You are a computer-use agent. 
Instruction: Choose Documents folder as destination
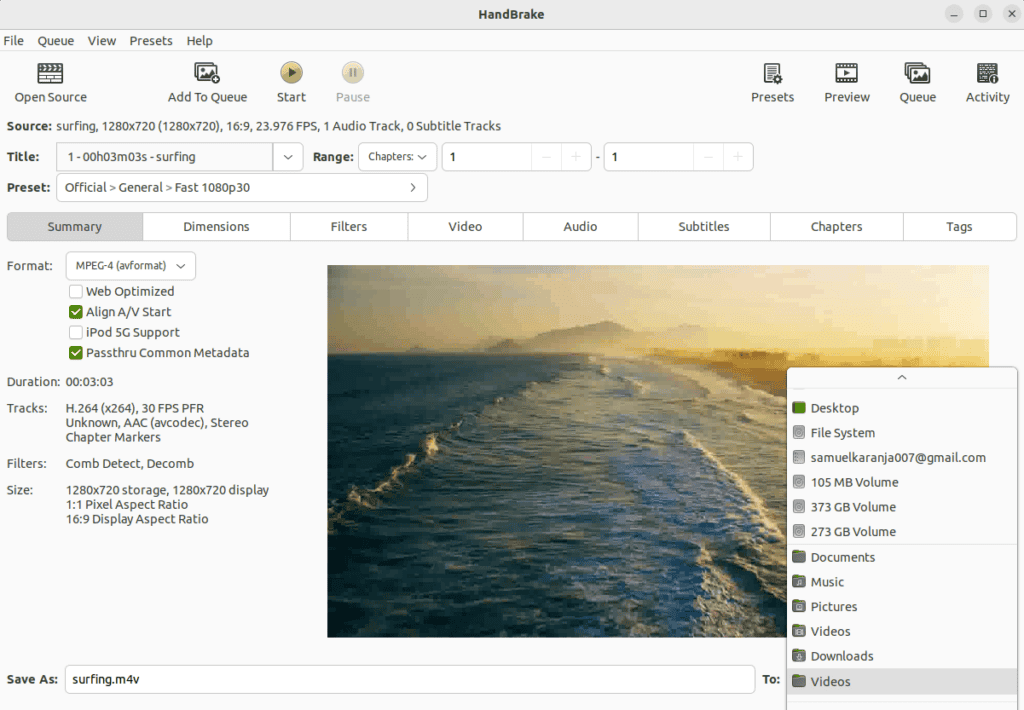902,557
